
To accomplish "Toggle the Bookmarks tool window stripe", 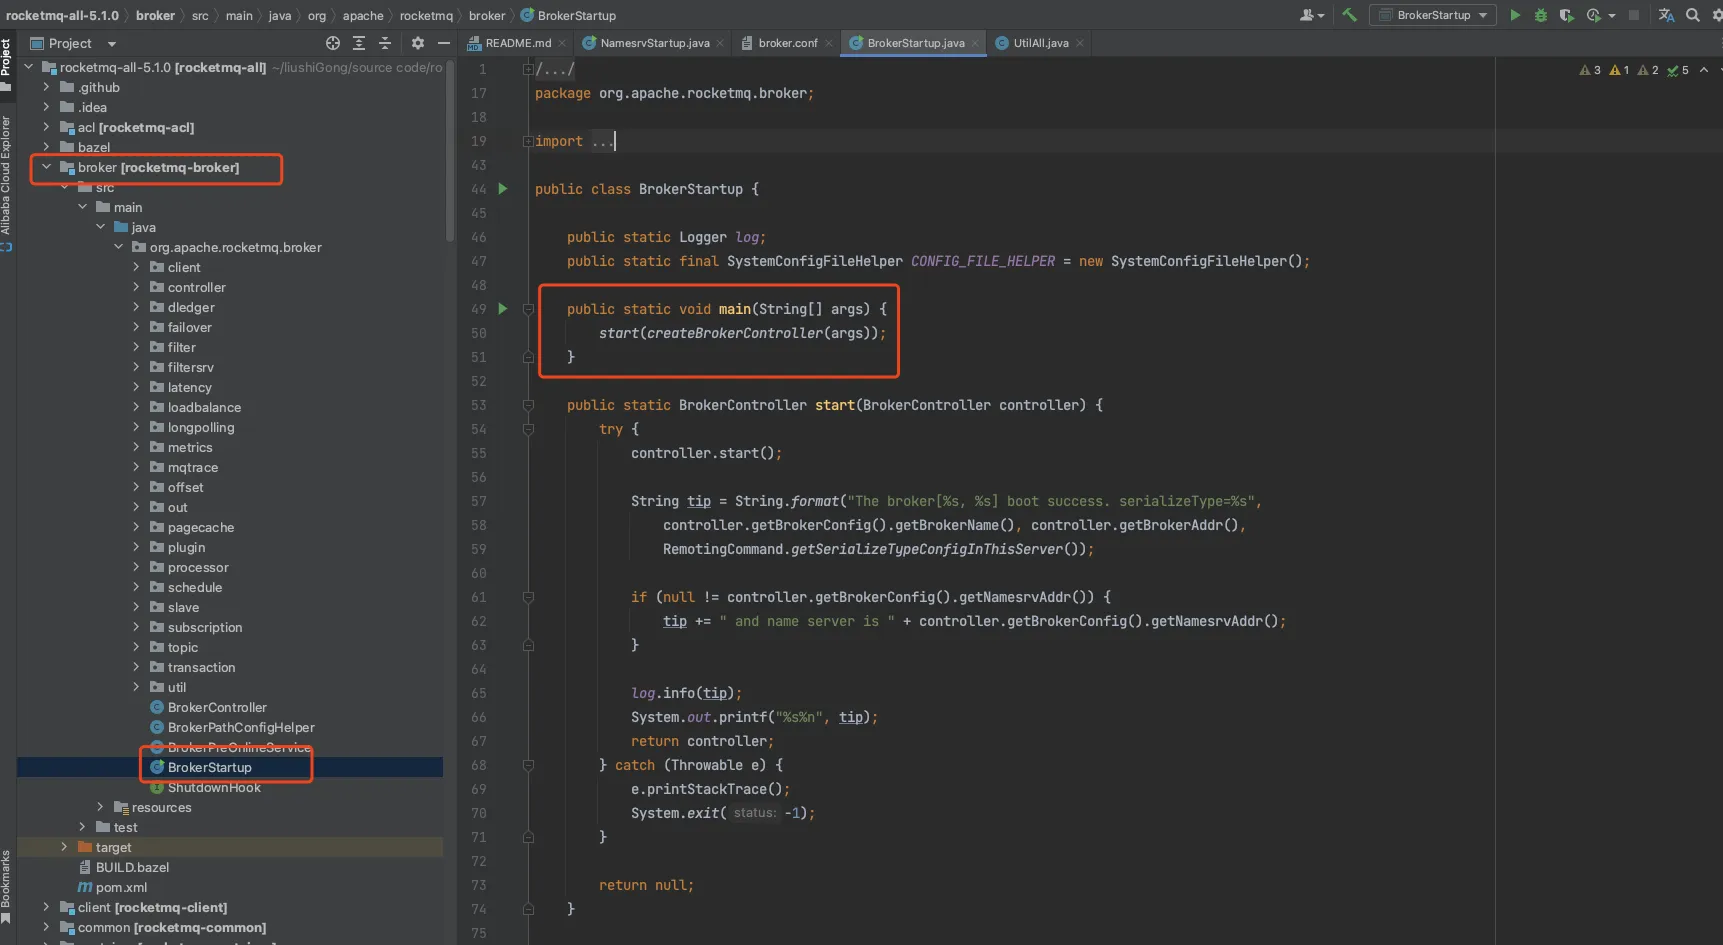I will coord(6,885).
